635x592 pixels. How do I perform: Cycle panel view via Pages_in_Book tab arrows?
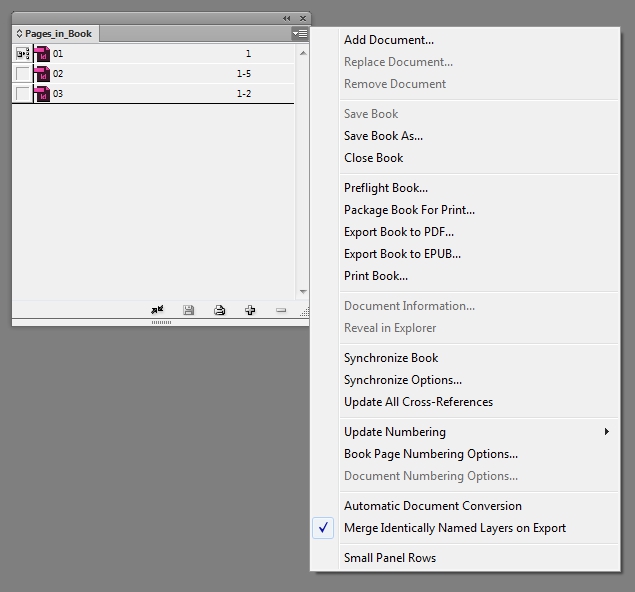19,34
